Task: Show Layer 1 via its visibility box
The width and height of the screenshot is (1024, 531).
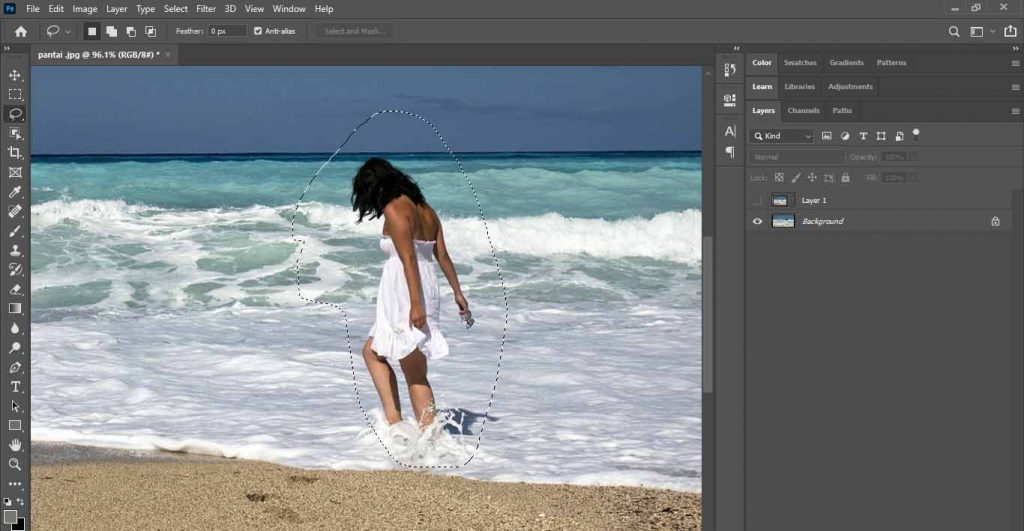Action: click(x=758, y=201)
